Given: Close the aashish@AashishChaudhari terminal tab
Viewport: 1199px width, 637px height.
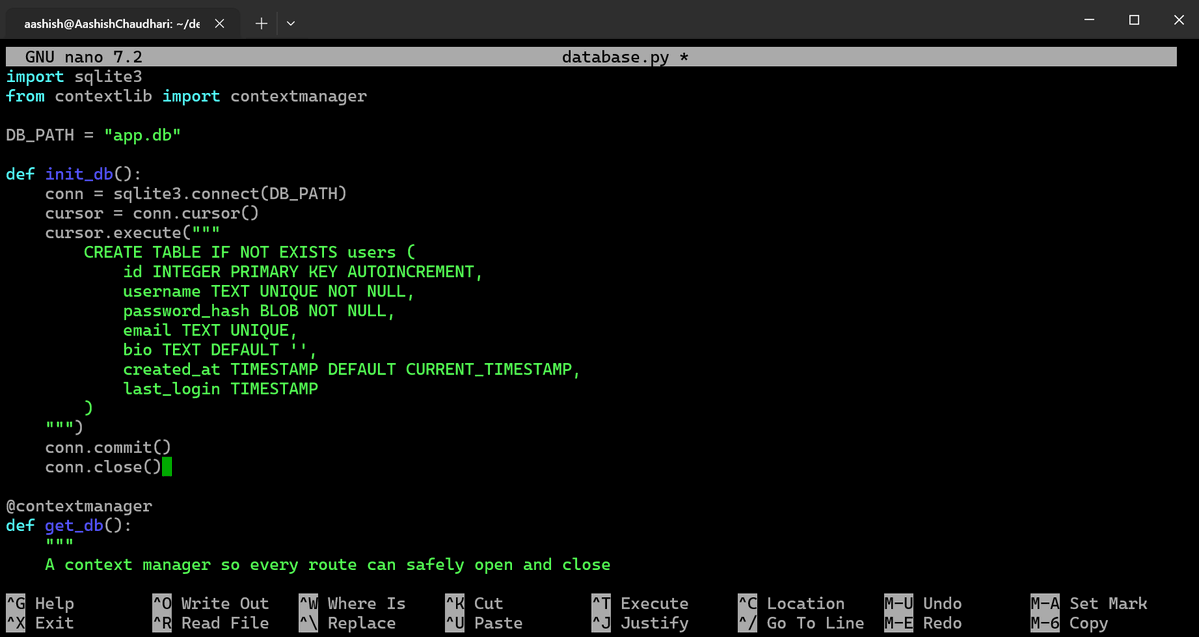Looking at the screenshot, I should pos(219,24).
